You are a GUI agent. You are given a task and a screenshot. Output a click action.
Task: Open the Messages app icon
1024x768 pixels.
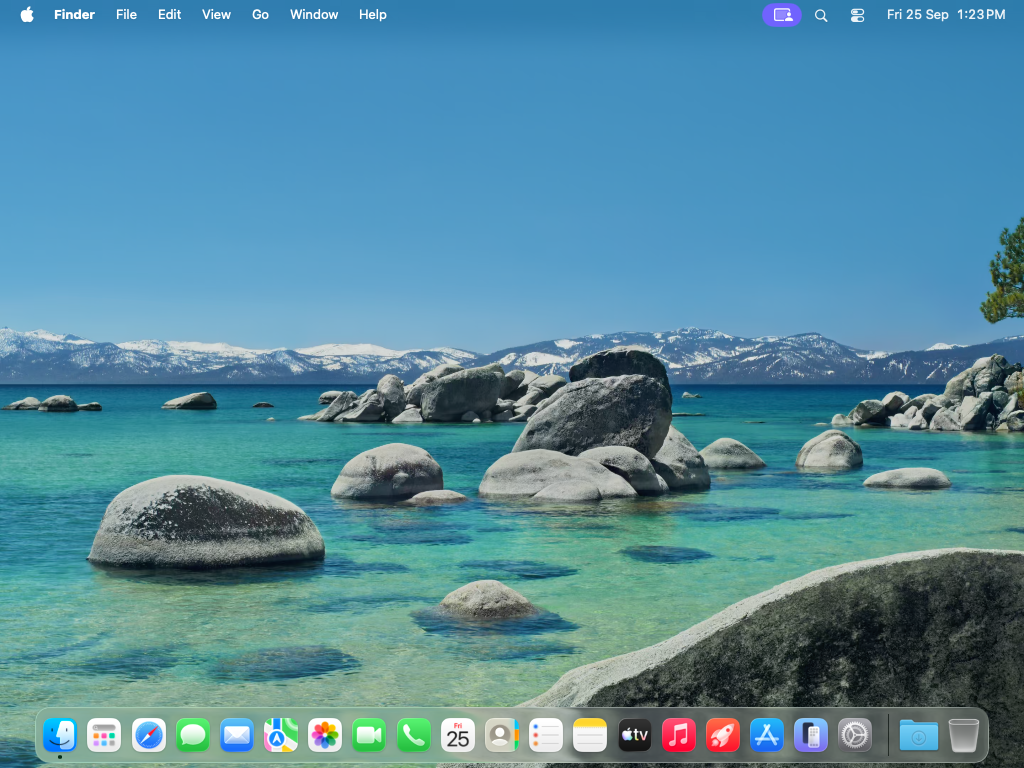tap(193, 735)
